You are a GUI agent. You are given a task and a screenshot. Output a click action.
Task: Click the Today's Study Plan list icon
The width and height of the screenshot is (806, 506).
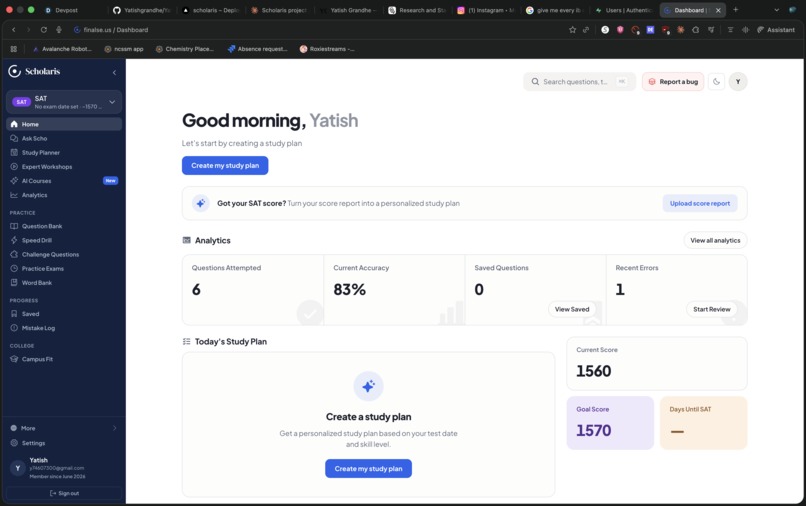click(x=187, y=341)
